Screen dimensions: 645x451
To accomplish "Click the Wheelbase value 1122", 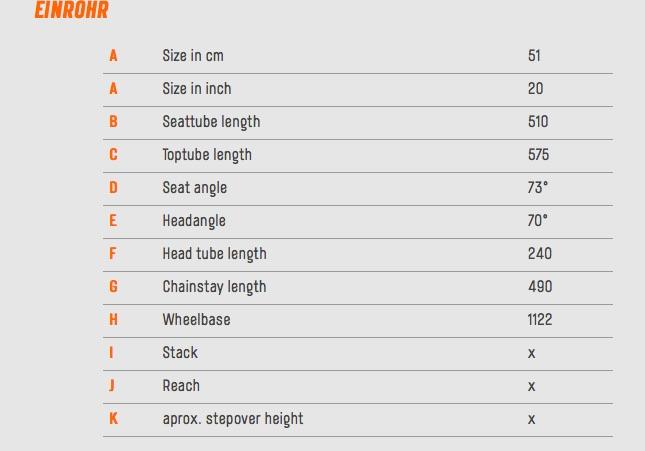I will click(540, 319).
